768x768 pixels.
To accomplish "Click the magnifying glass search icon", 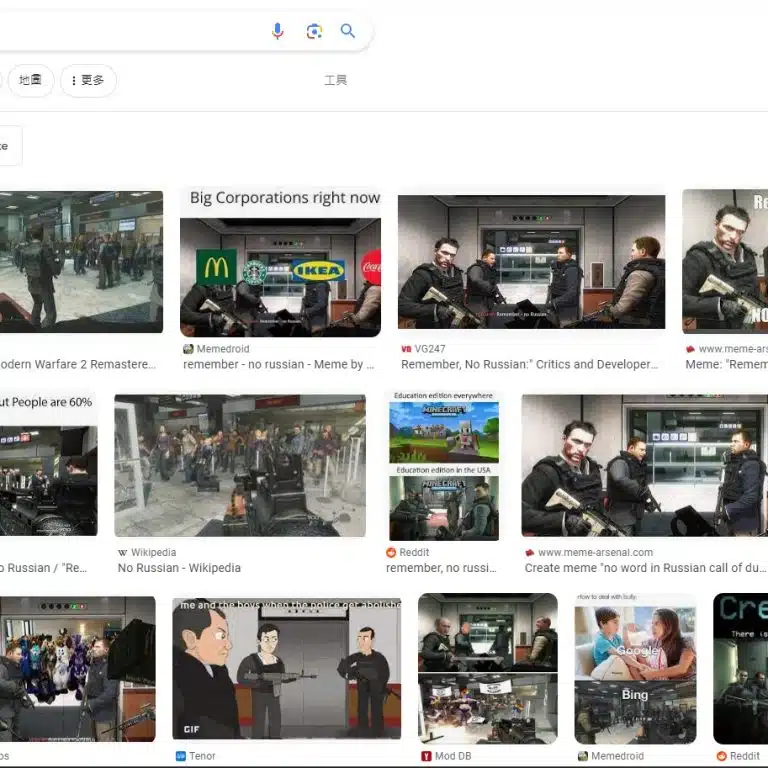I will 348,31.
